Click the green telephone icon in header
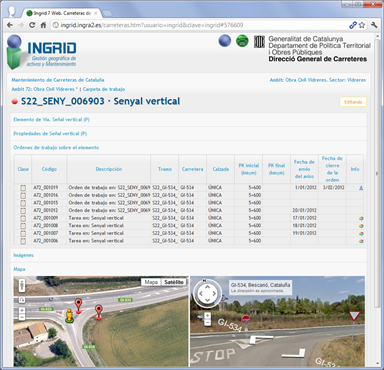384x370 pixels. 242,41
